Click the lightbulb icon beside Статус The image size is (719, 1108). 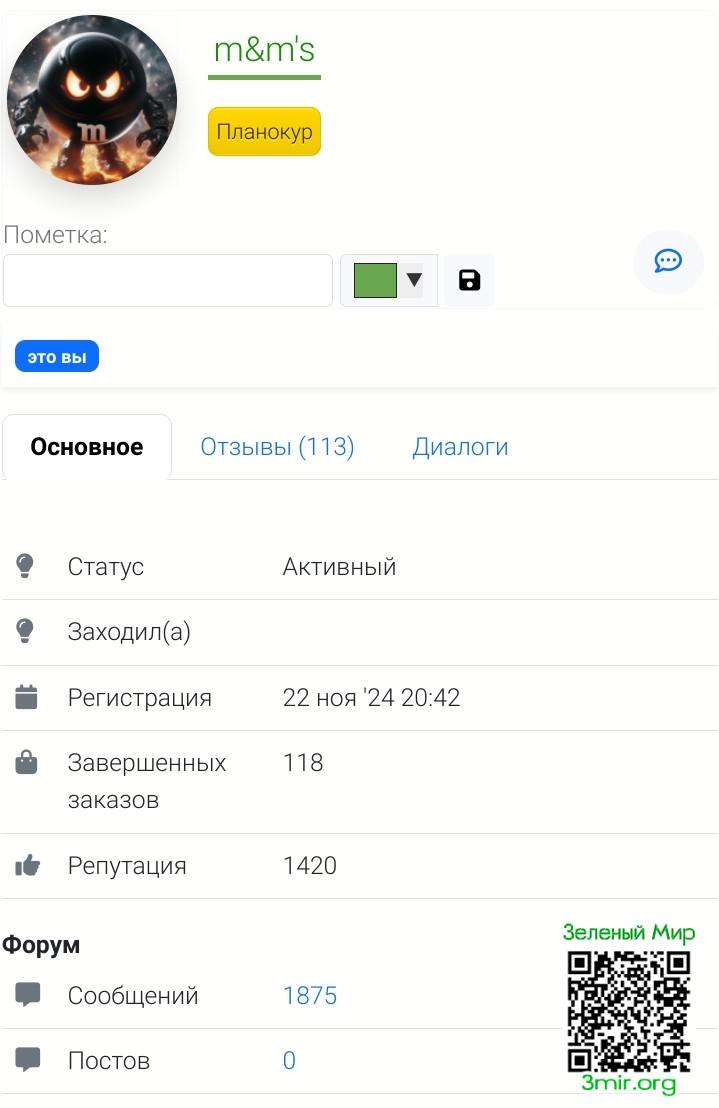(x=26, y=567)
